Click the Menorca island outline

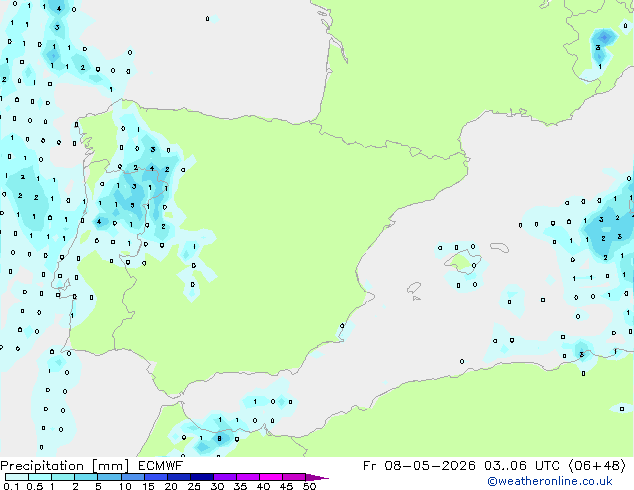499,247
